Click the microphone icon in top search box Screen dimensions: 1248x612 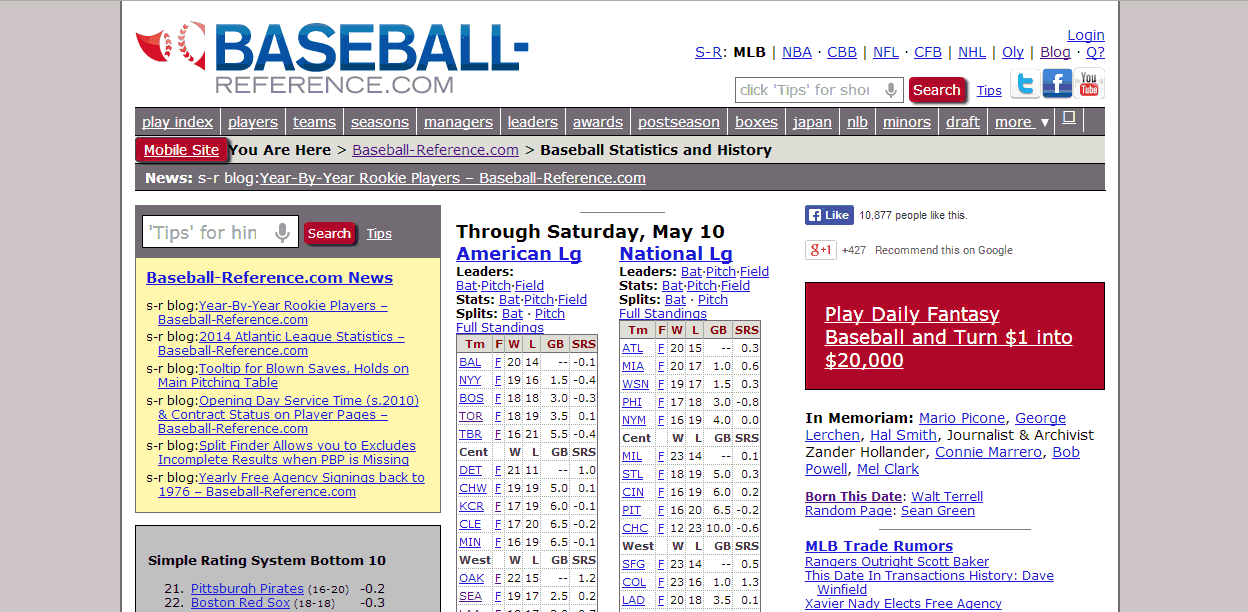[x=891, y=90]
